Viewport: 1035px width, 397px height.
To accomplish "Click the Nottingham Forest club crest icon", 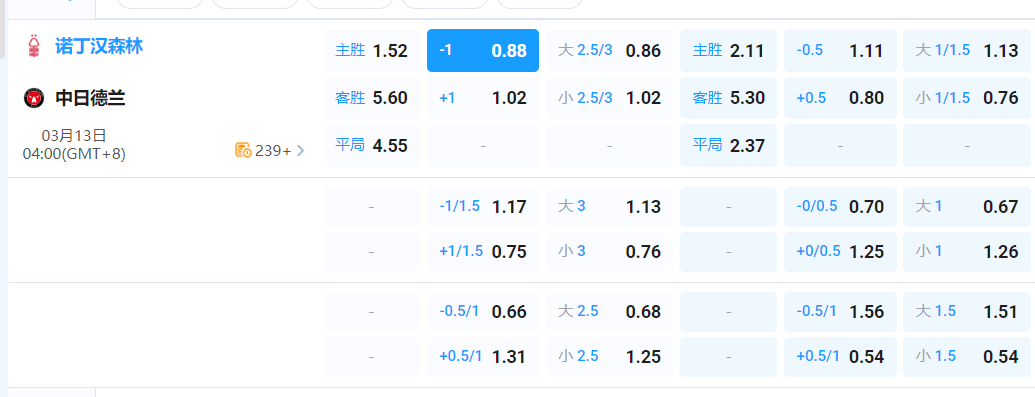I will tap(34, 46).
